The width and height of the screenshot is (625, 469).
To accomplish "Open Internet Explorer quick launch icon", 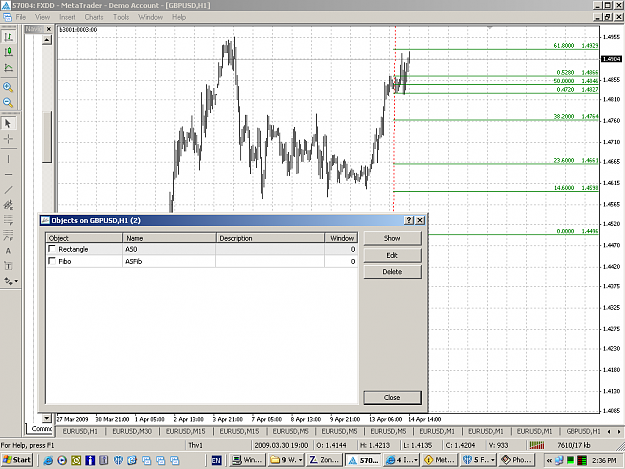I will point(48,460).
